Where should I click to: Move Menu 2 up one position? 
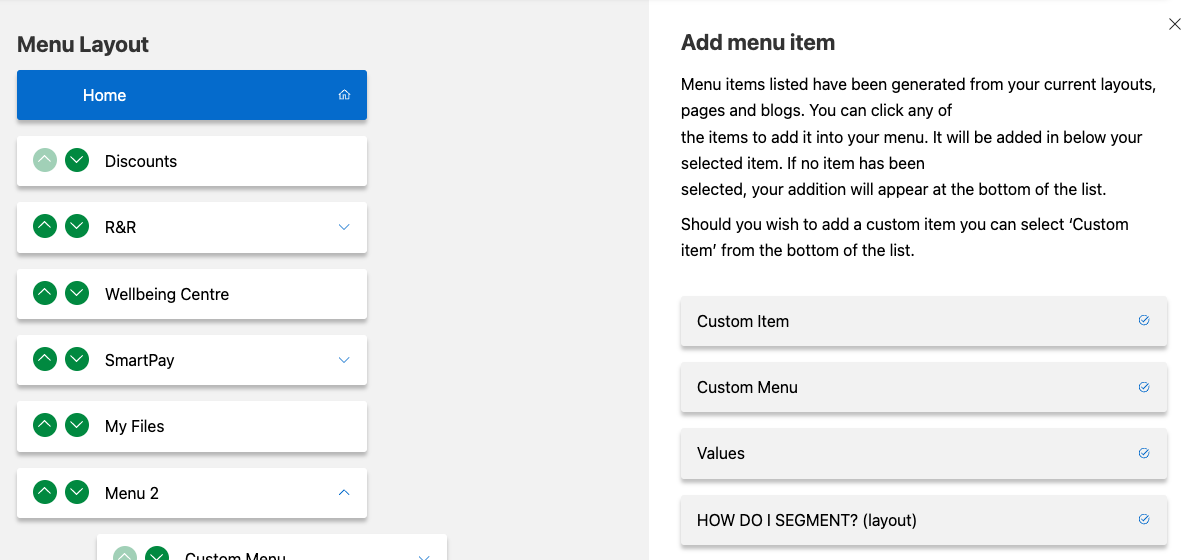coord(46,492)
